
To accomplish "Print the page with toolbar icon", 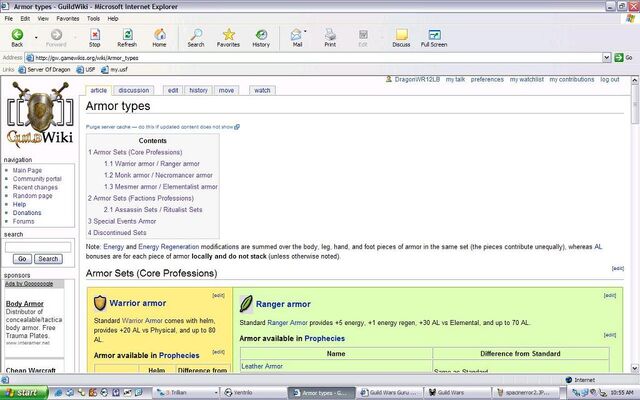I will (330, 38).
